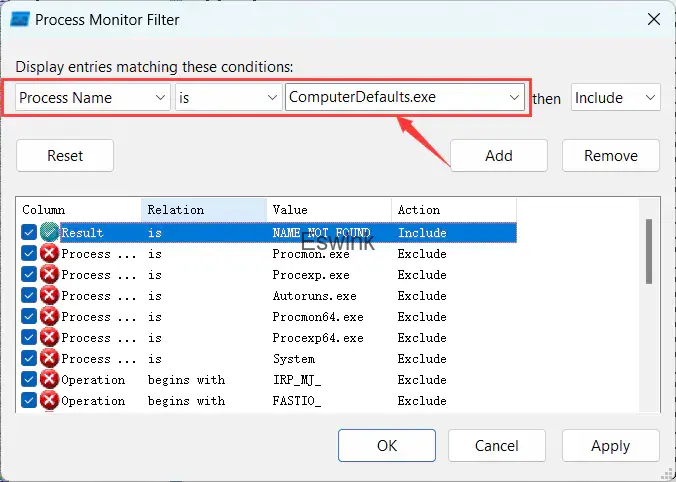Click the Process Monitor Filter title icon

pos(19,18)
